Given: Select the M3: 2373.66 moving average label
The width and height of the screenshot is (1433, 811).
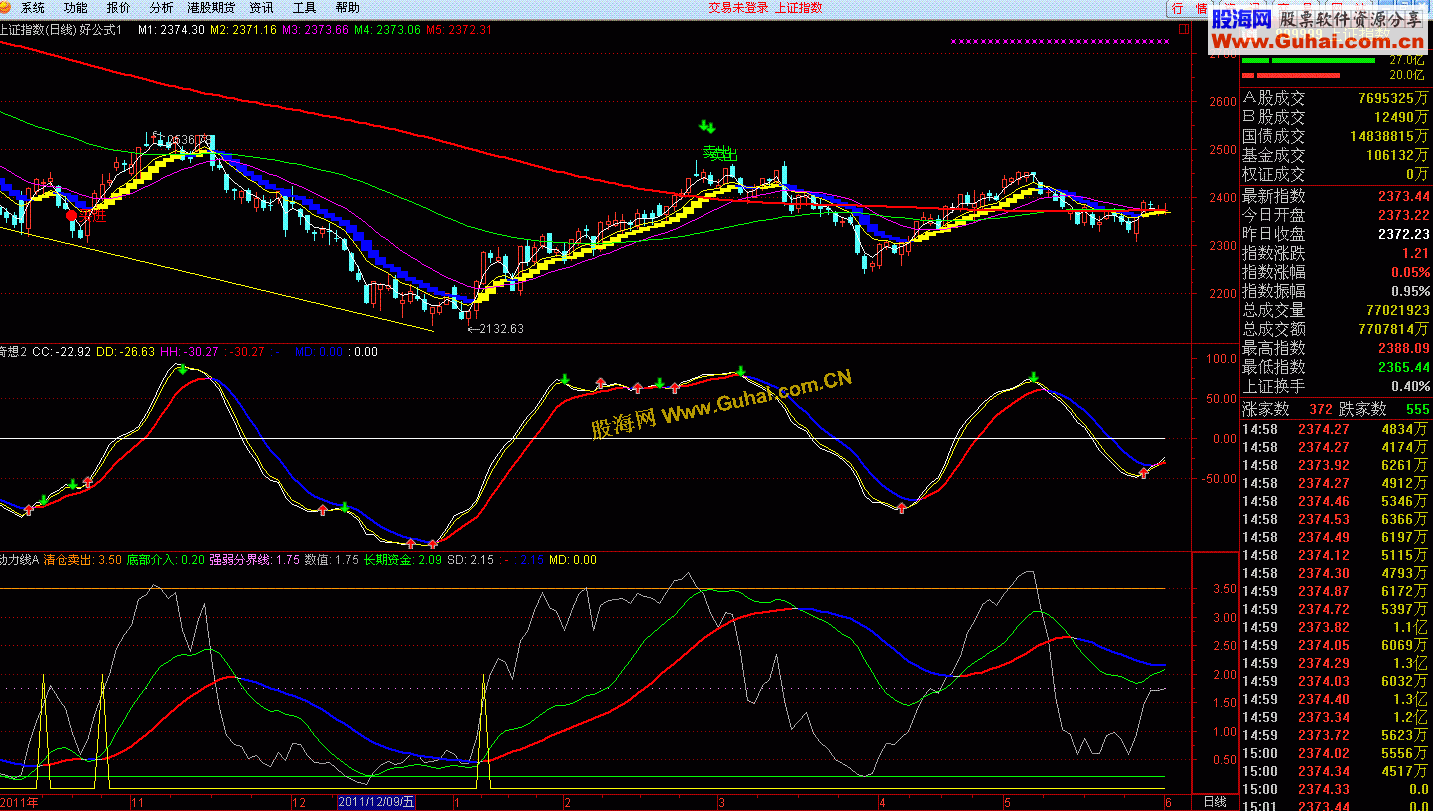Looking at the screenshot, I should 315,30.
